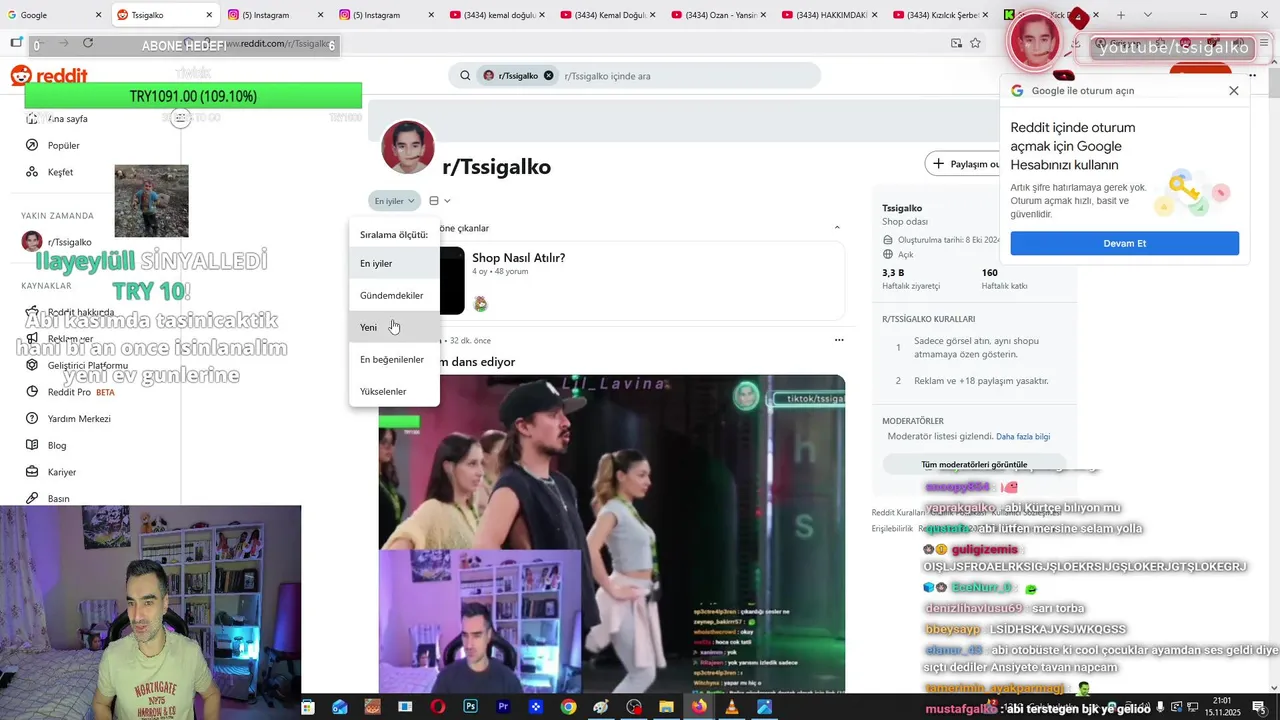Open VLC media player from the taskbar

tap(731, 707)
